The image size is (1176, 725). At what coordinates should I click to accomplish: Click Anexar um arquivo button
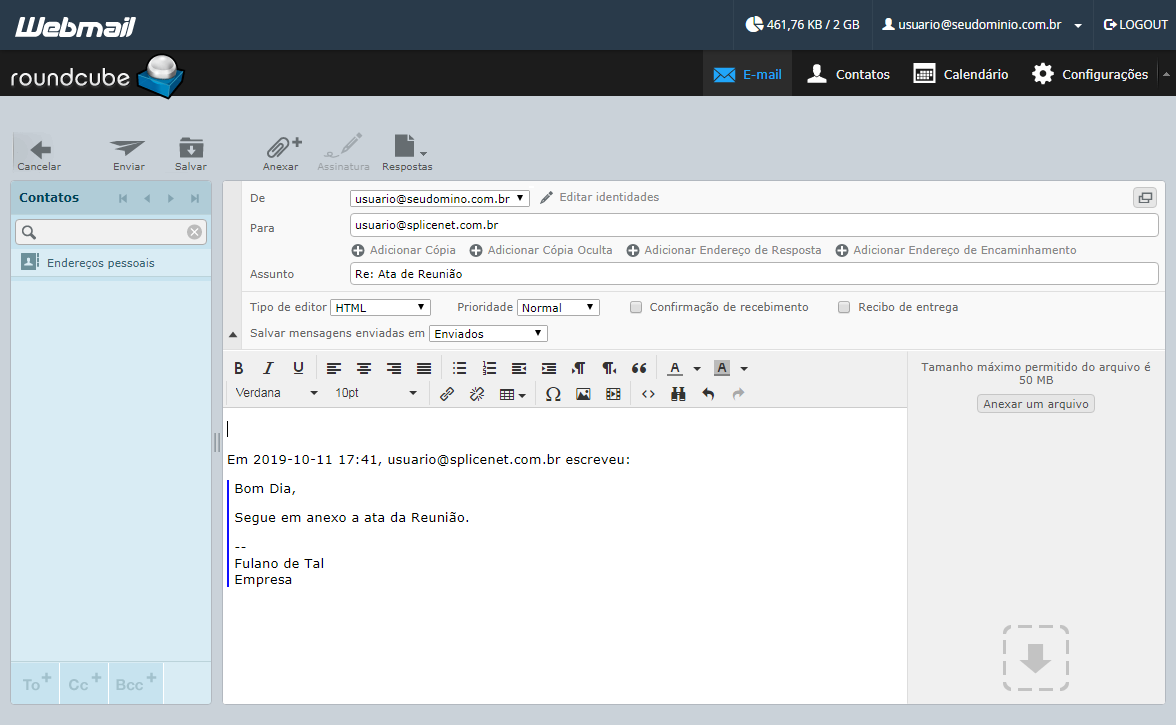(1036, 404)
